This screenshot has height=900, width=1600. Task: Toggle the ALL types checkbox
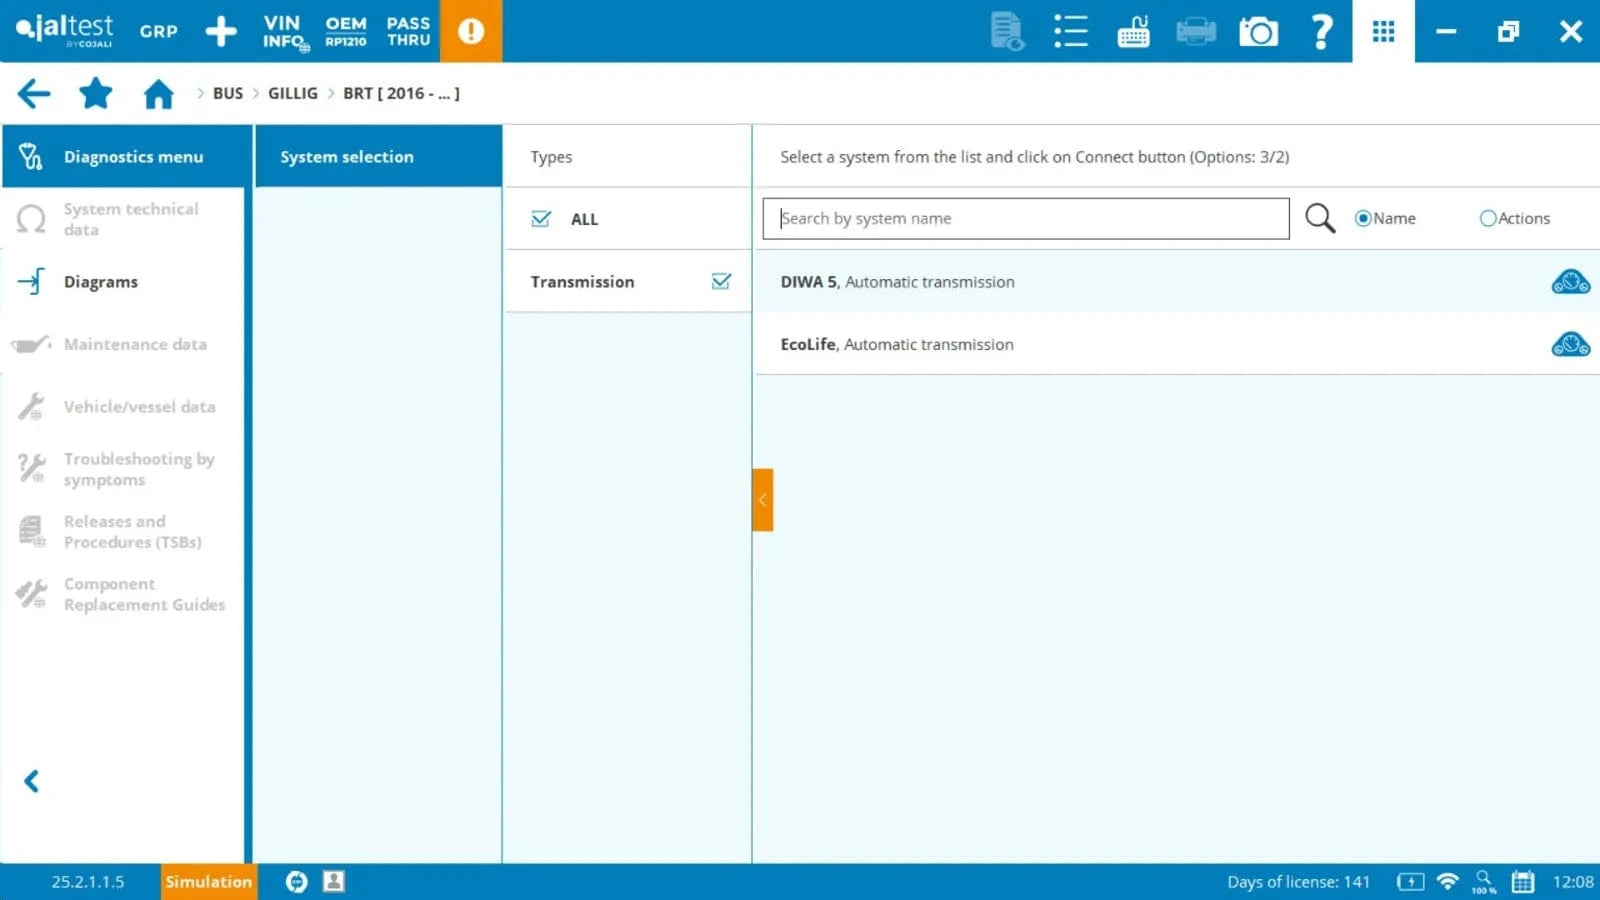[541, 219]
